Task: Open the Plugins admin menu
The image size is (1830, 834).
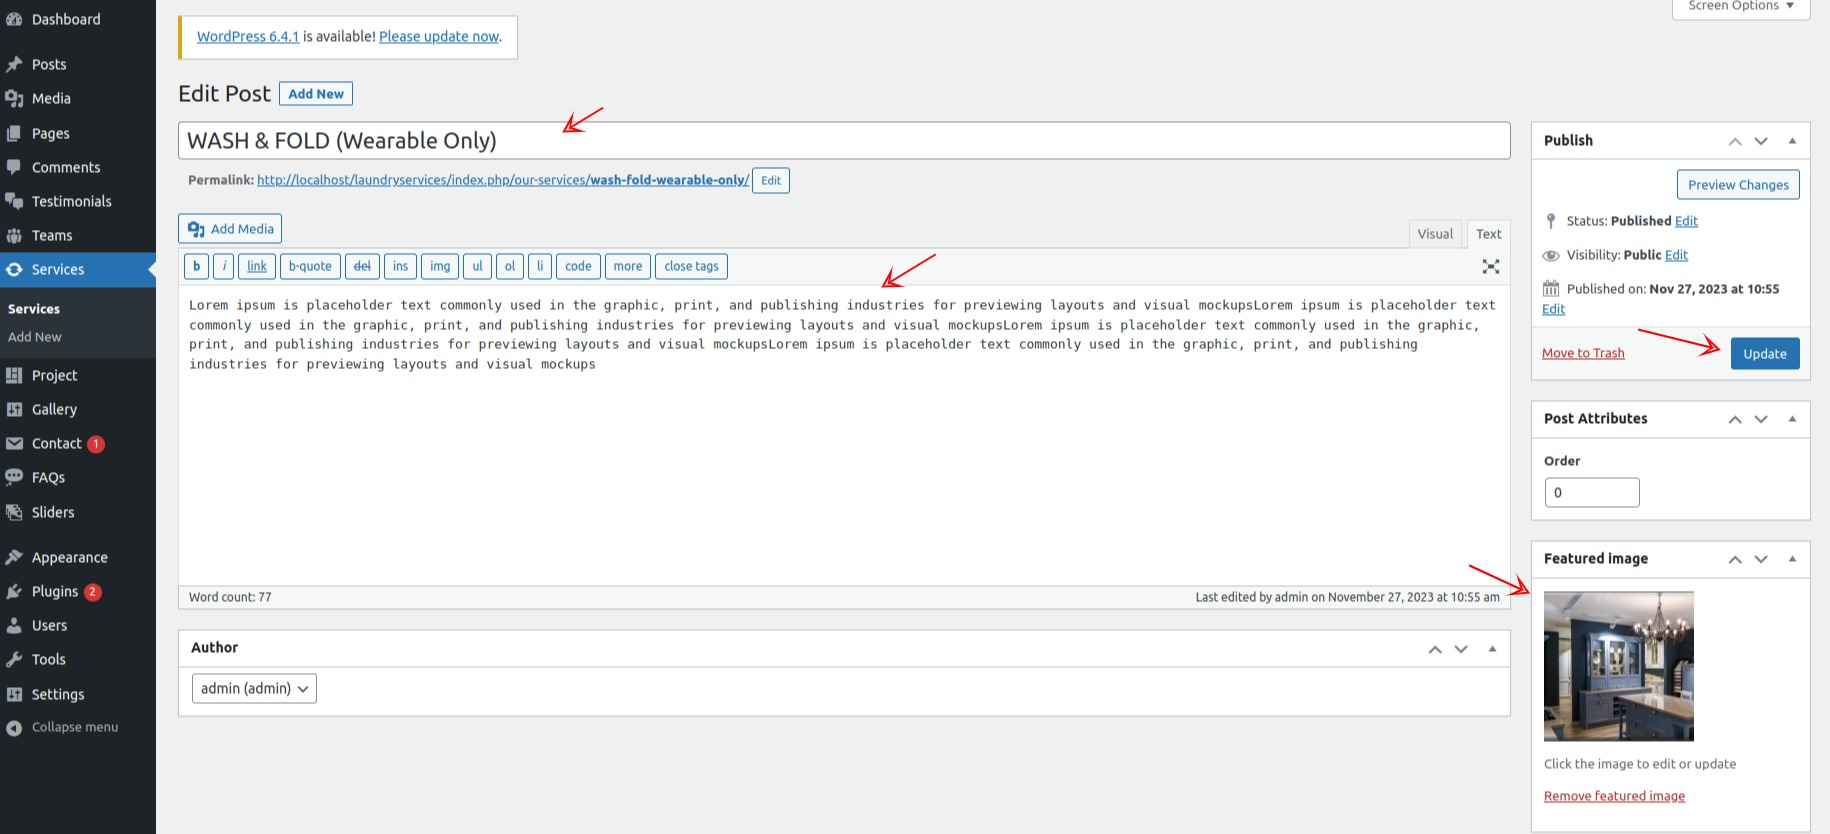Action: click(55, 591)
